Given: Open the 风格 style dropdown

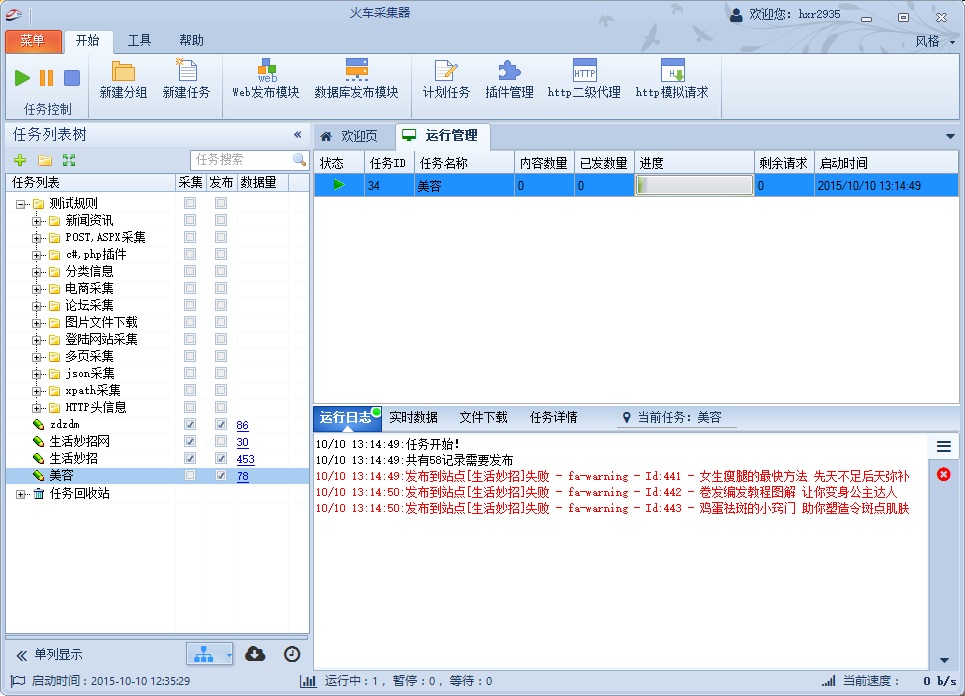Looking at the screenshot, I should coord(933,41).
